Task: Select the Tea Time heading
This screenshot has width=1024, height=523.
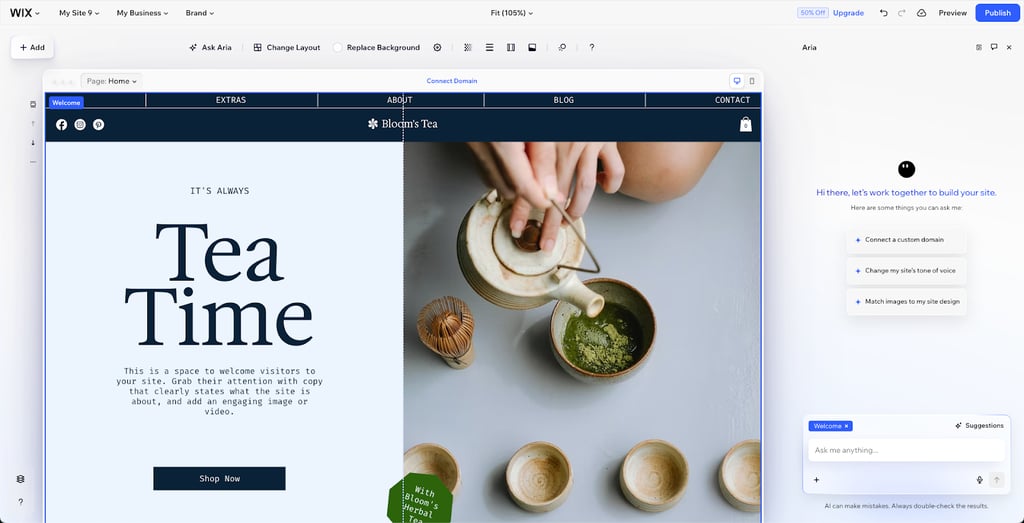Action: click(x=219, y=285)
